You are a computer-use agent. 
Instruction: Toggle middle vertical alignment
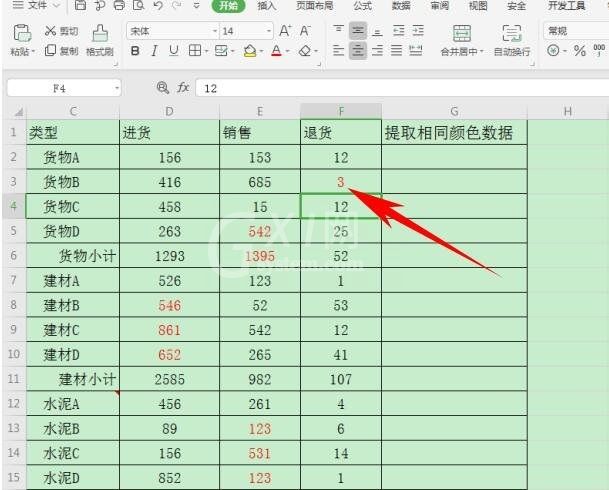[358, 30]
